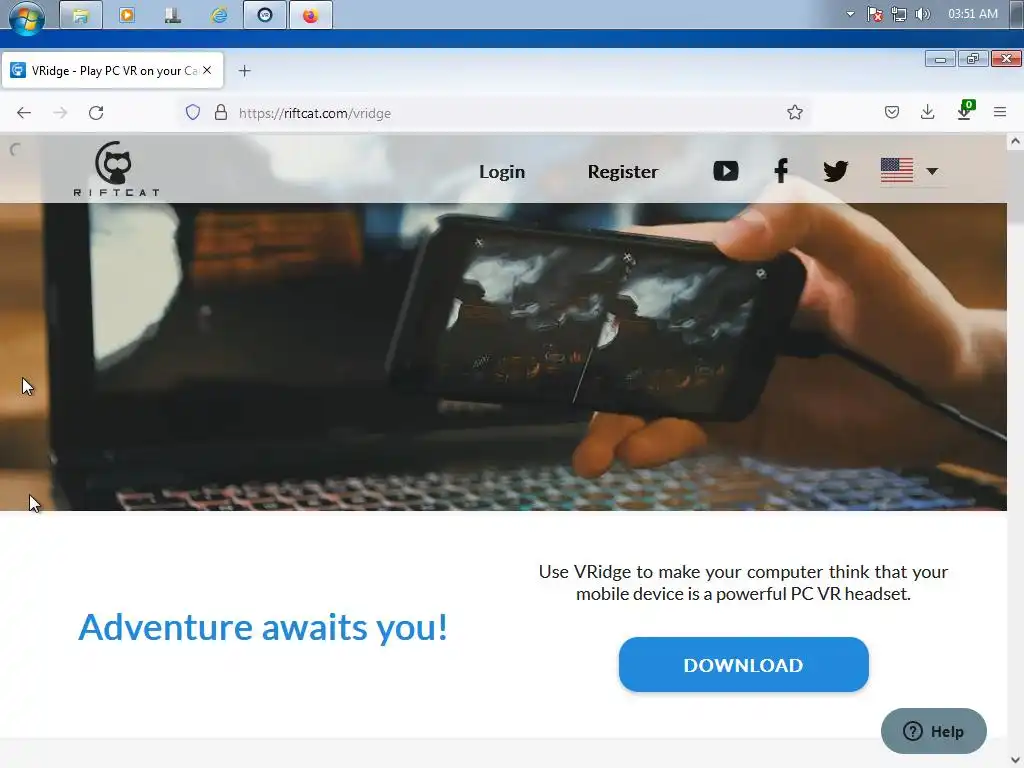Click the Adventure awaits you! heading
1024x768 pixels.
pos(263,628)
